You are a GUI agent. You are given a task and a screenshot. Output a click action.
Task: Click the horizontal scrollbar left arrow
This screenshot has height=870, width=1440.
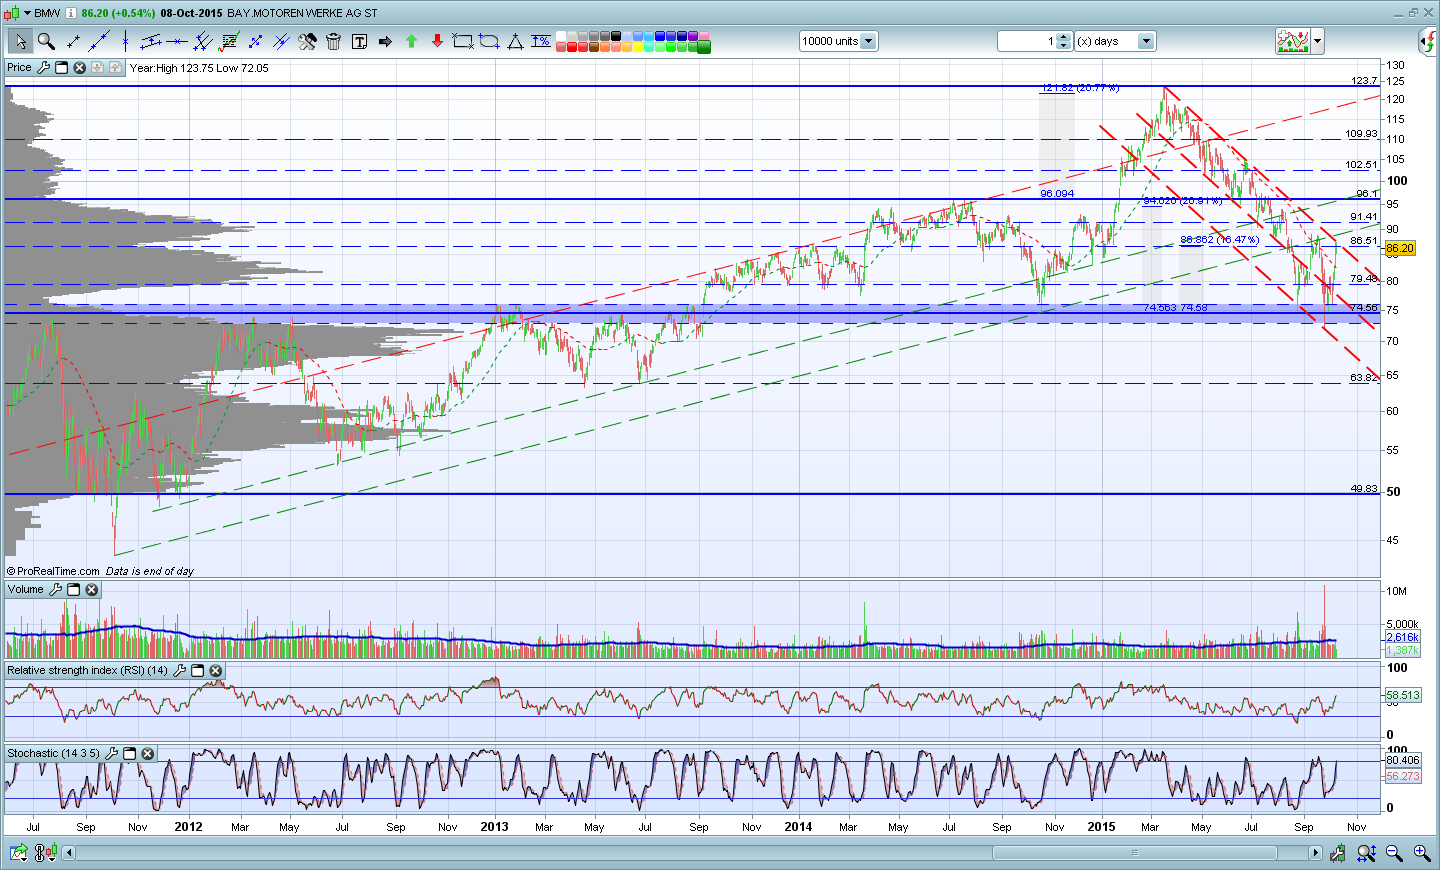[69, 853]
